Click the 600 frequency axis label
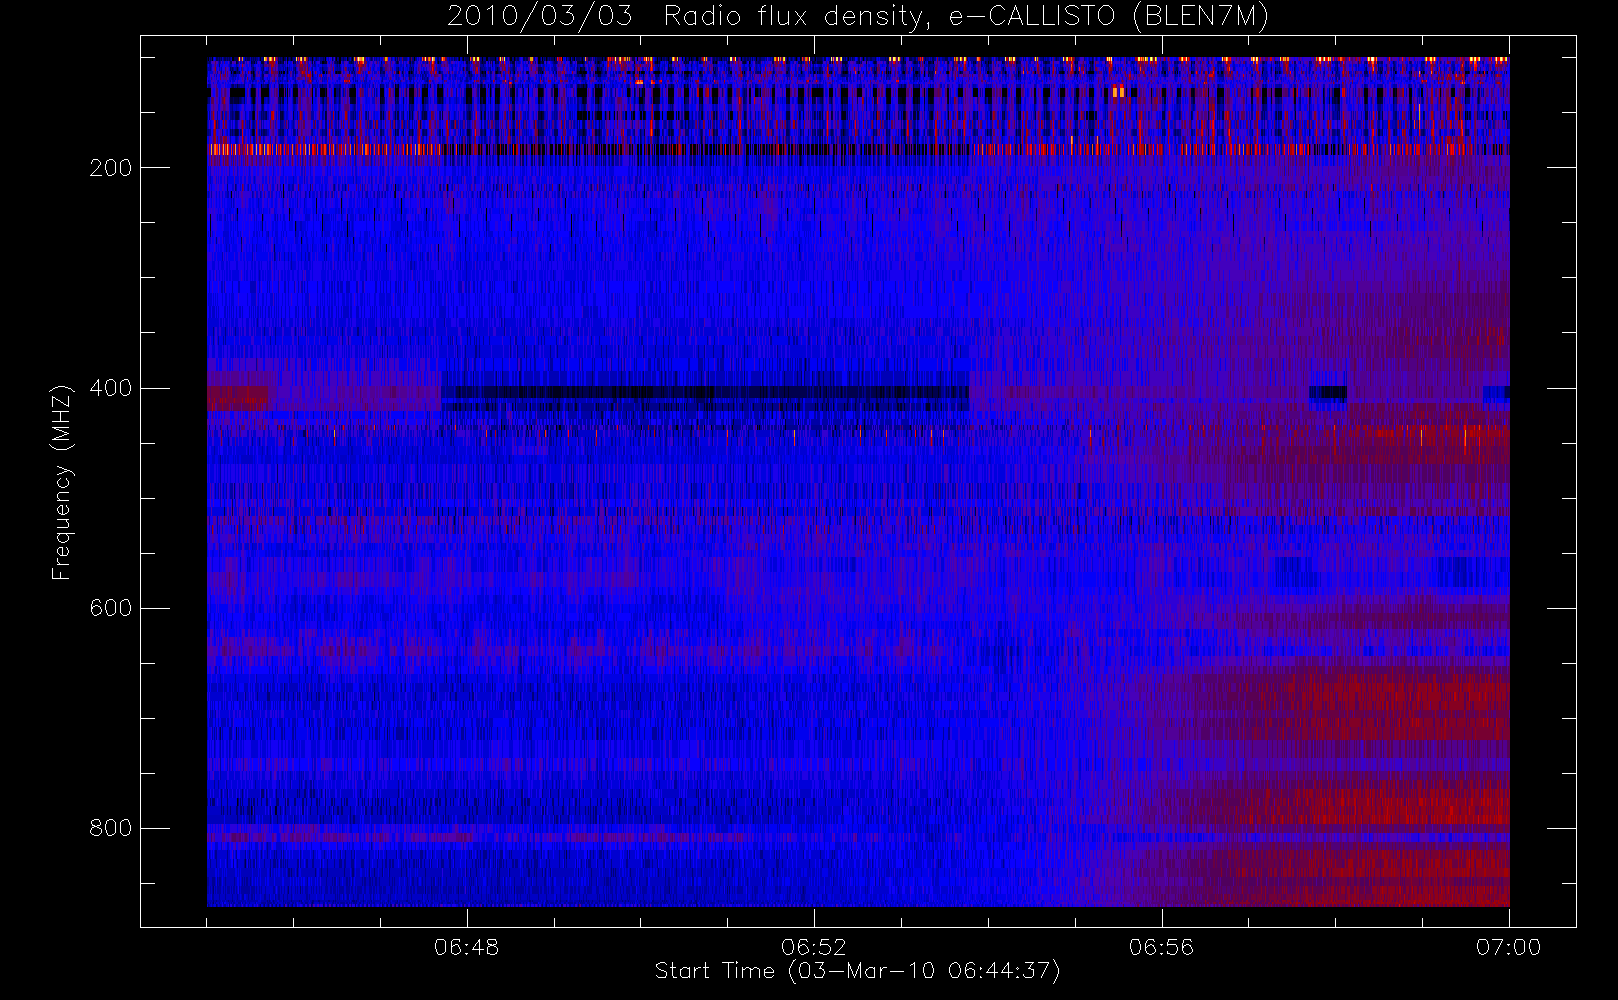The width and height of the screenshot is (1618, 1000). click(x=110, y=608)
